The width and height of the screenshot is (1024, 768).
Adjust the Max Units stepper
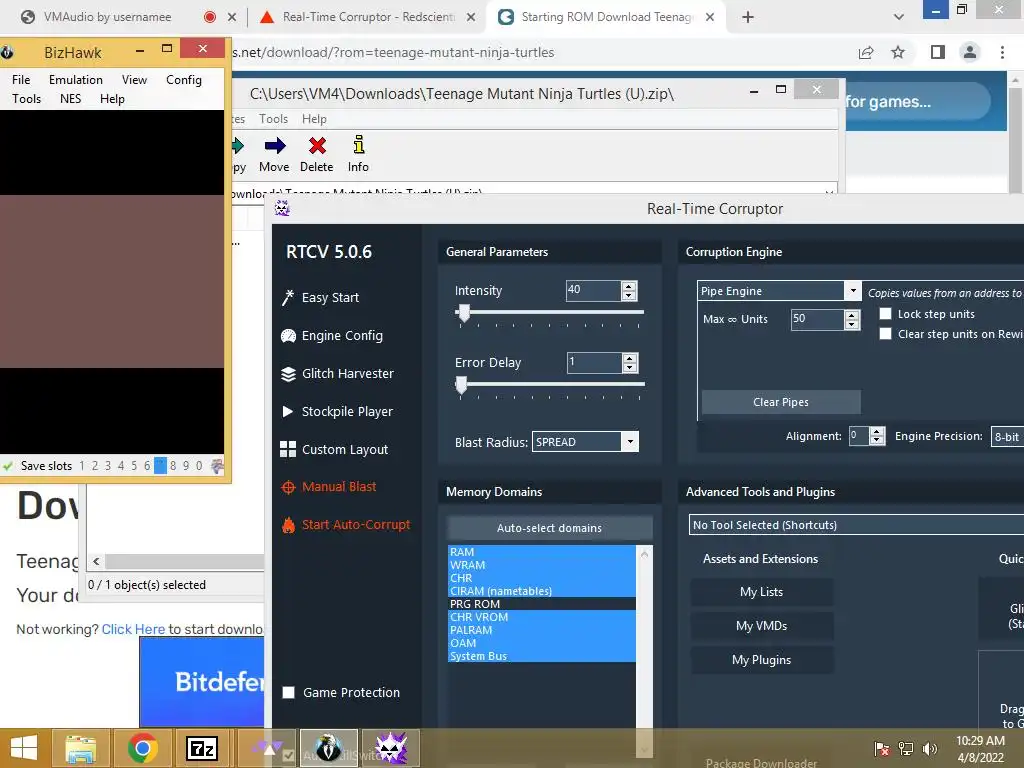pos(852,319)
